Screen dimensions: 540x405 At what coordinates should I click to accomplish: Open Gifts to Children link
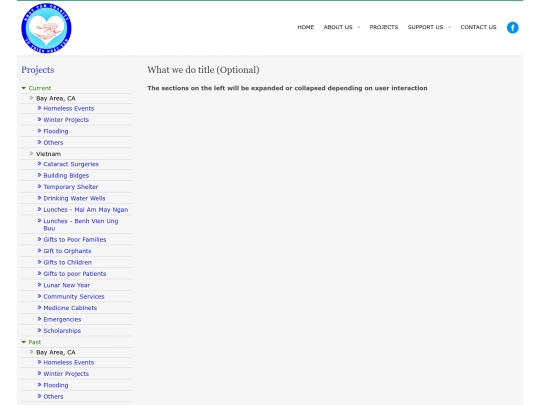(68, 262)
